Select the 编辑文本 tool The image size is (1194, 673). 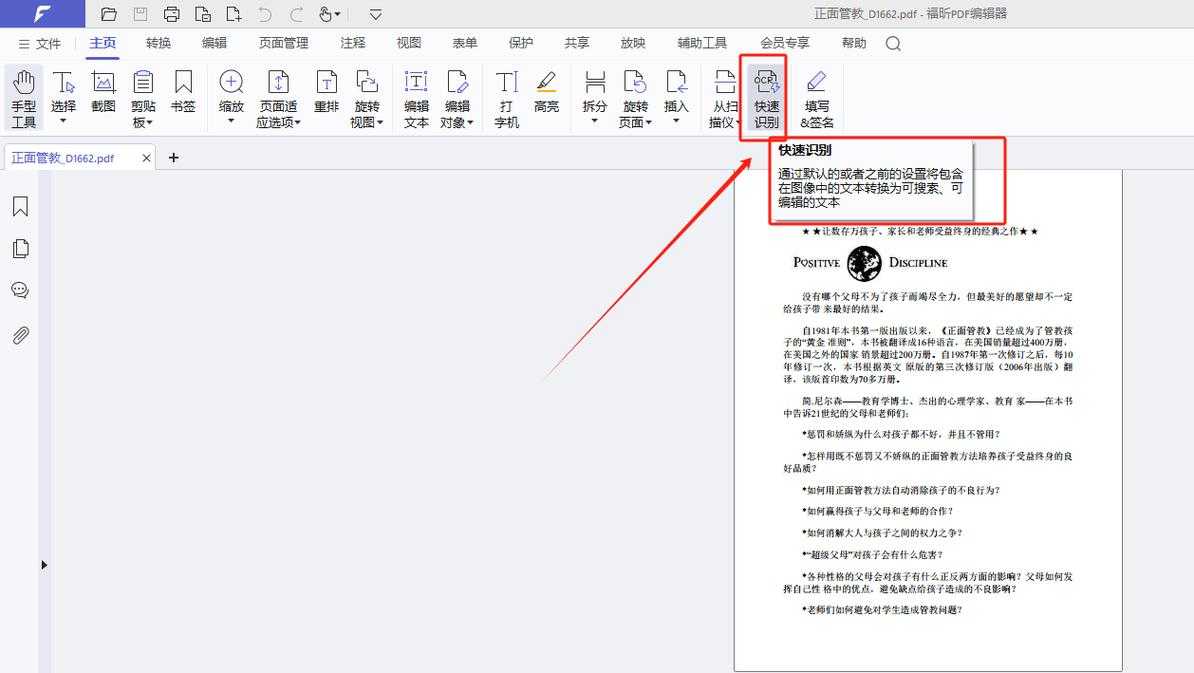tap(415, 97)
